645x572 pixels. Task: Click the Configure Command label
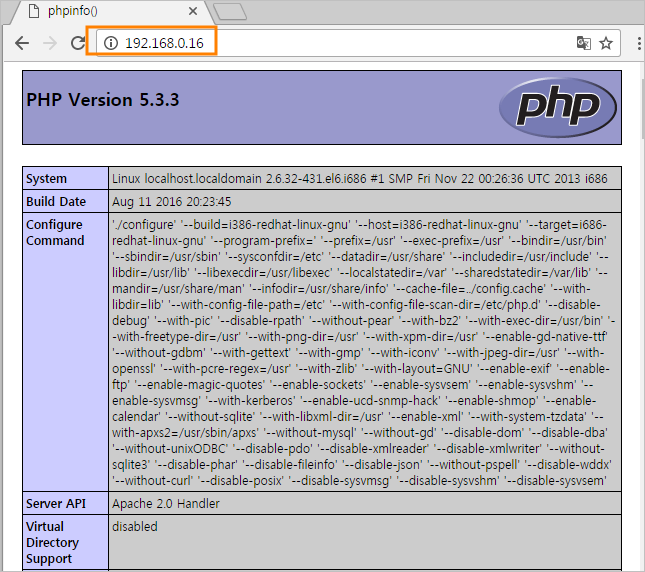pyautogui.click(x=55, y=232)
